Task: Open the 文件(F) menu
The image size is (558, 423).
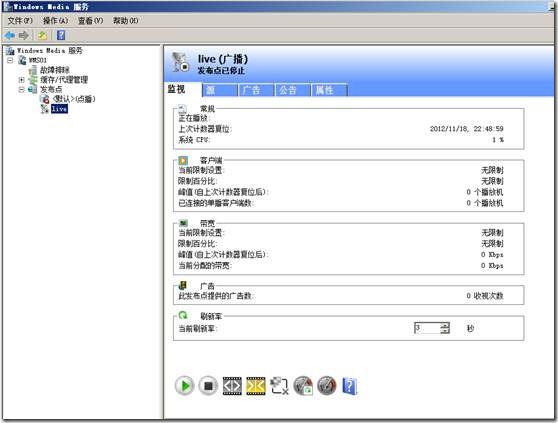Action: (x=20, y=21)
